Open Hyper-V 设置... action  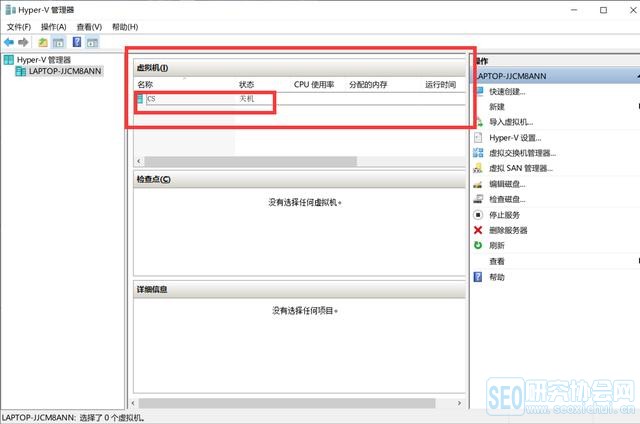(515, 138)
